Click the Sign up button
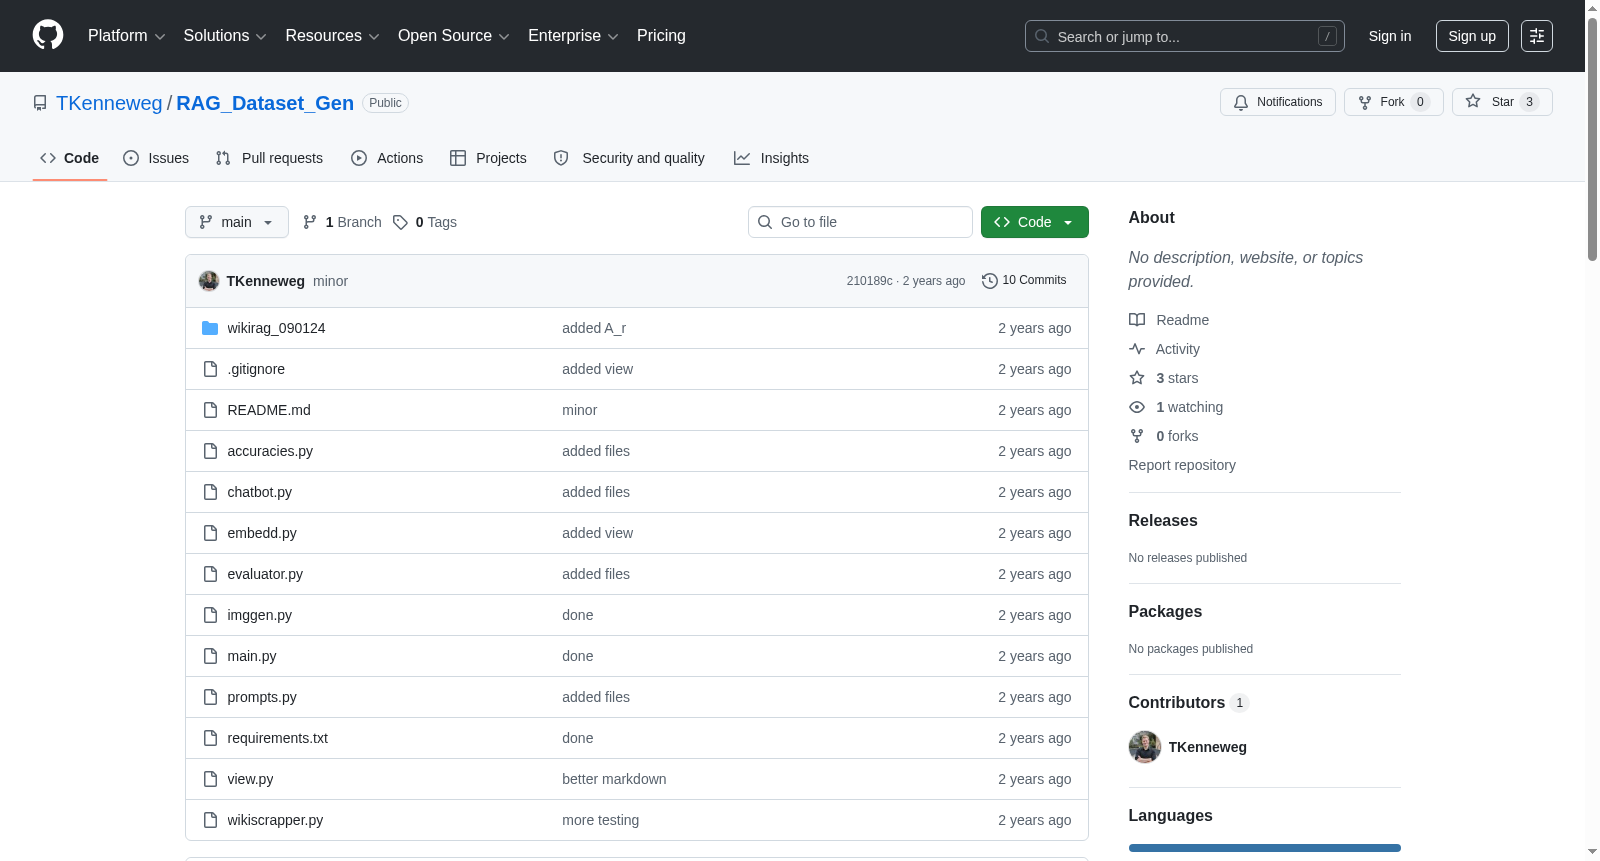 pyautogui.click(x=1472, y=36)
